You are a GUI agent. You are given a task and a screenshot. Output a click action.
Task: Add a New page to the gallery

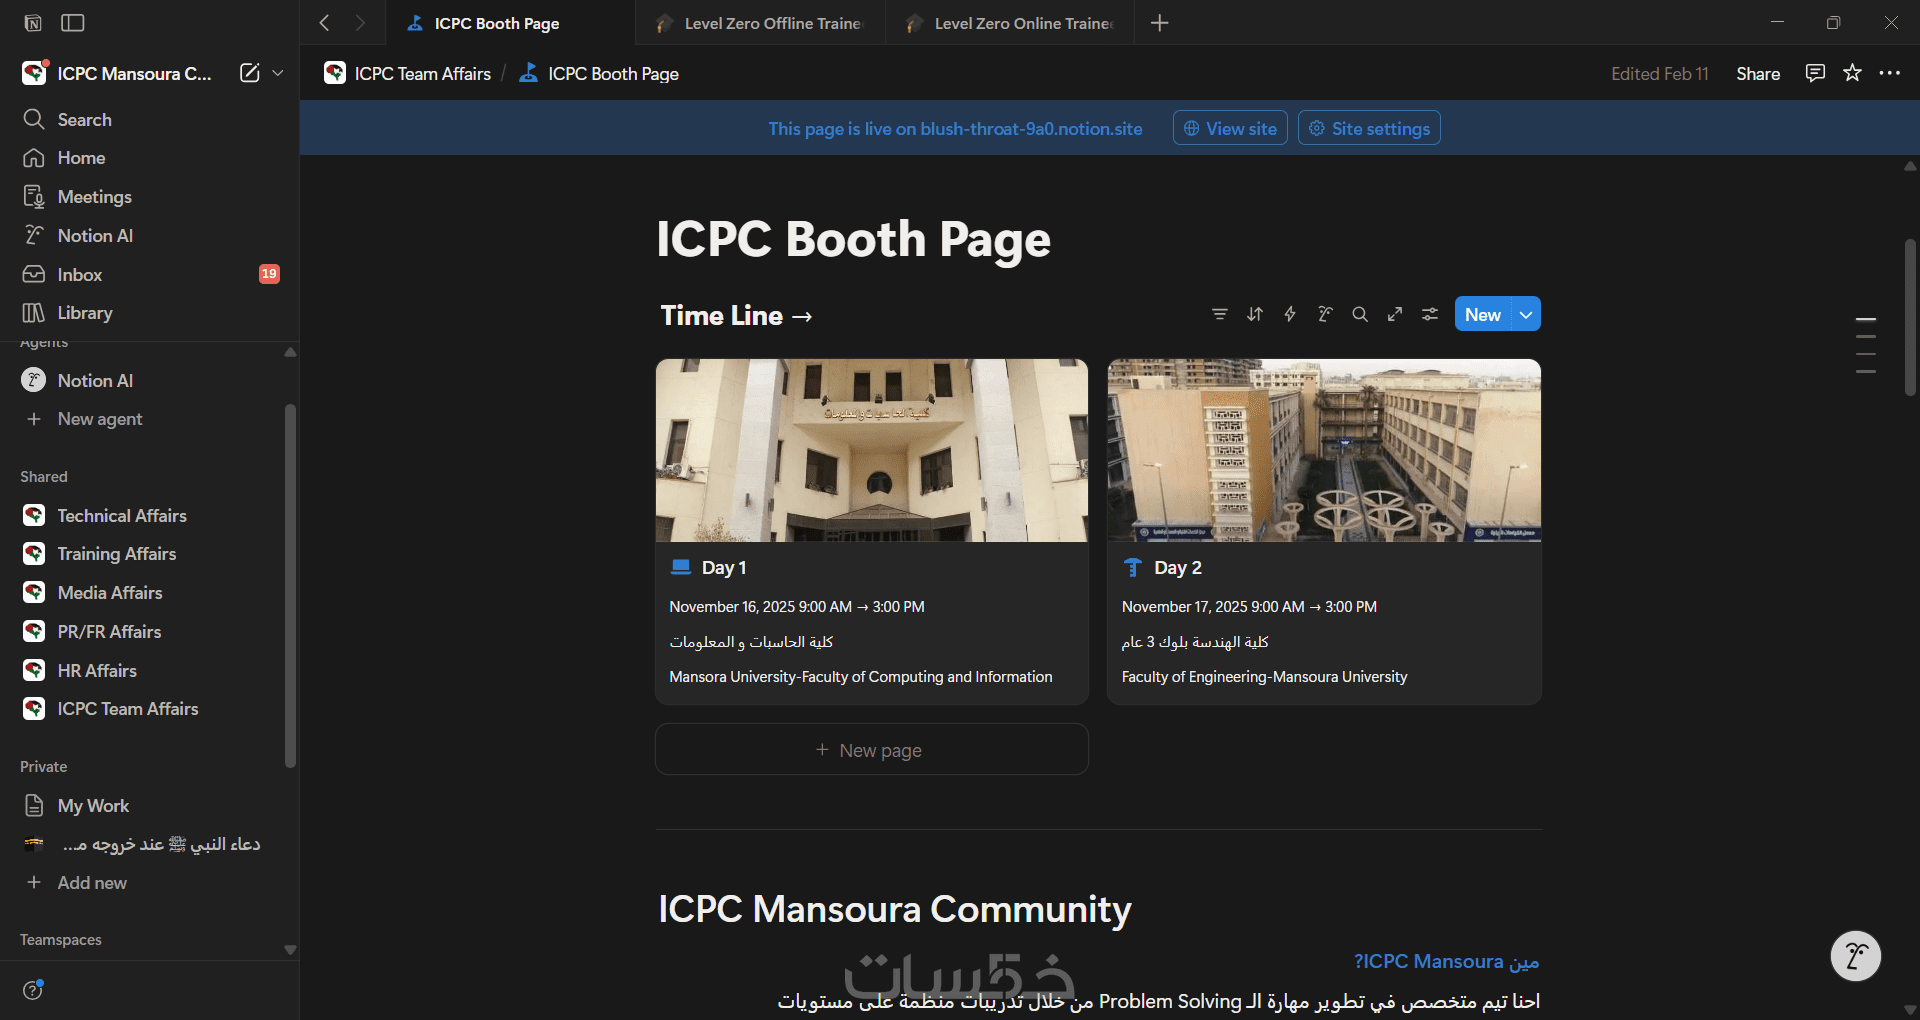coord(872,750)
